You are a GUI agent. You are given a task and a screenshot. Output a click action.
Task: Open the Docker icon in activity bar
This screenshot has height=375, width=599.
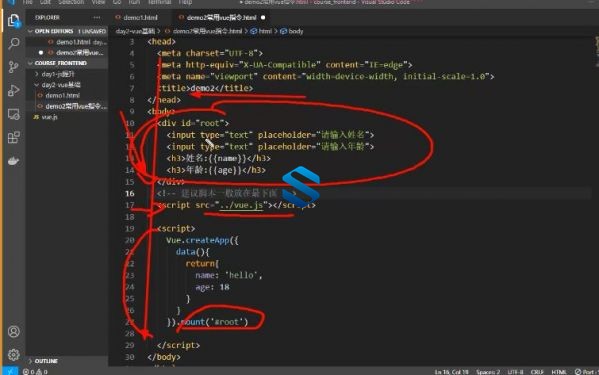pos(14,161)
